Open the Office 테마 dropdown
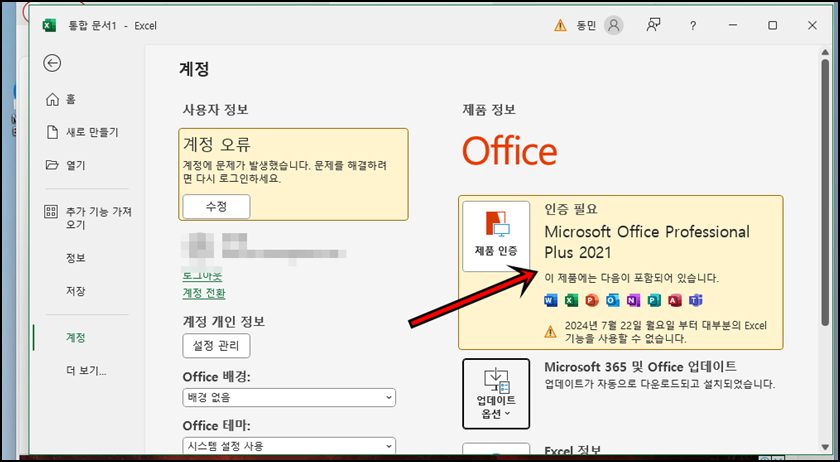840x462 pixels. 289,446
